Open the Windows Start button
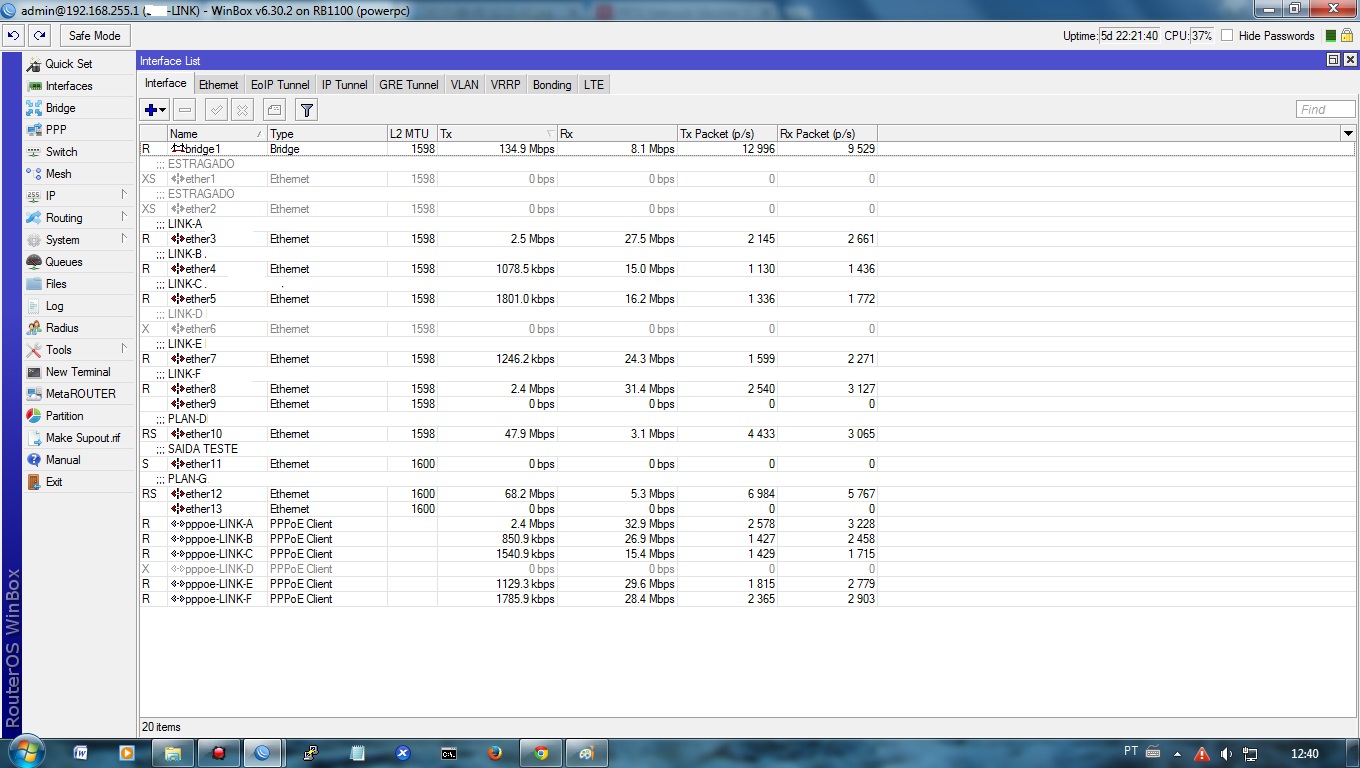This screenshot has height=768, width=1360. pos(25,752)
